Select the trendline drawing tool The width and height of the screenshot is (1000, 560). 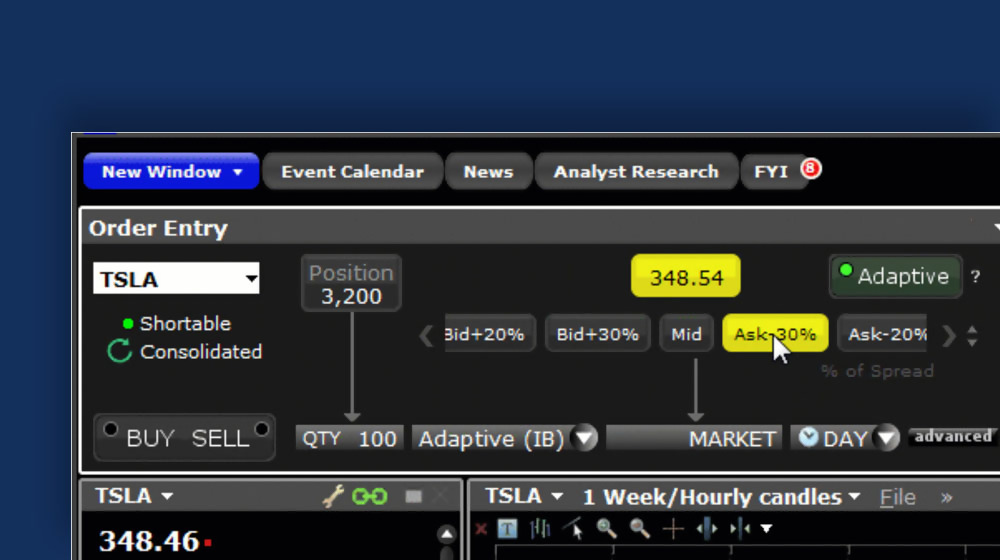573,529
